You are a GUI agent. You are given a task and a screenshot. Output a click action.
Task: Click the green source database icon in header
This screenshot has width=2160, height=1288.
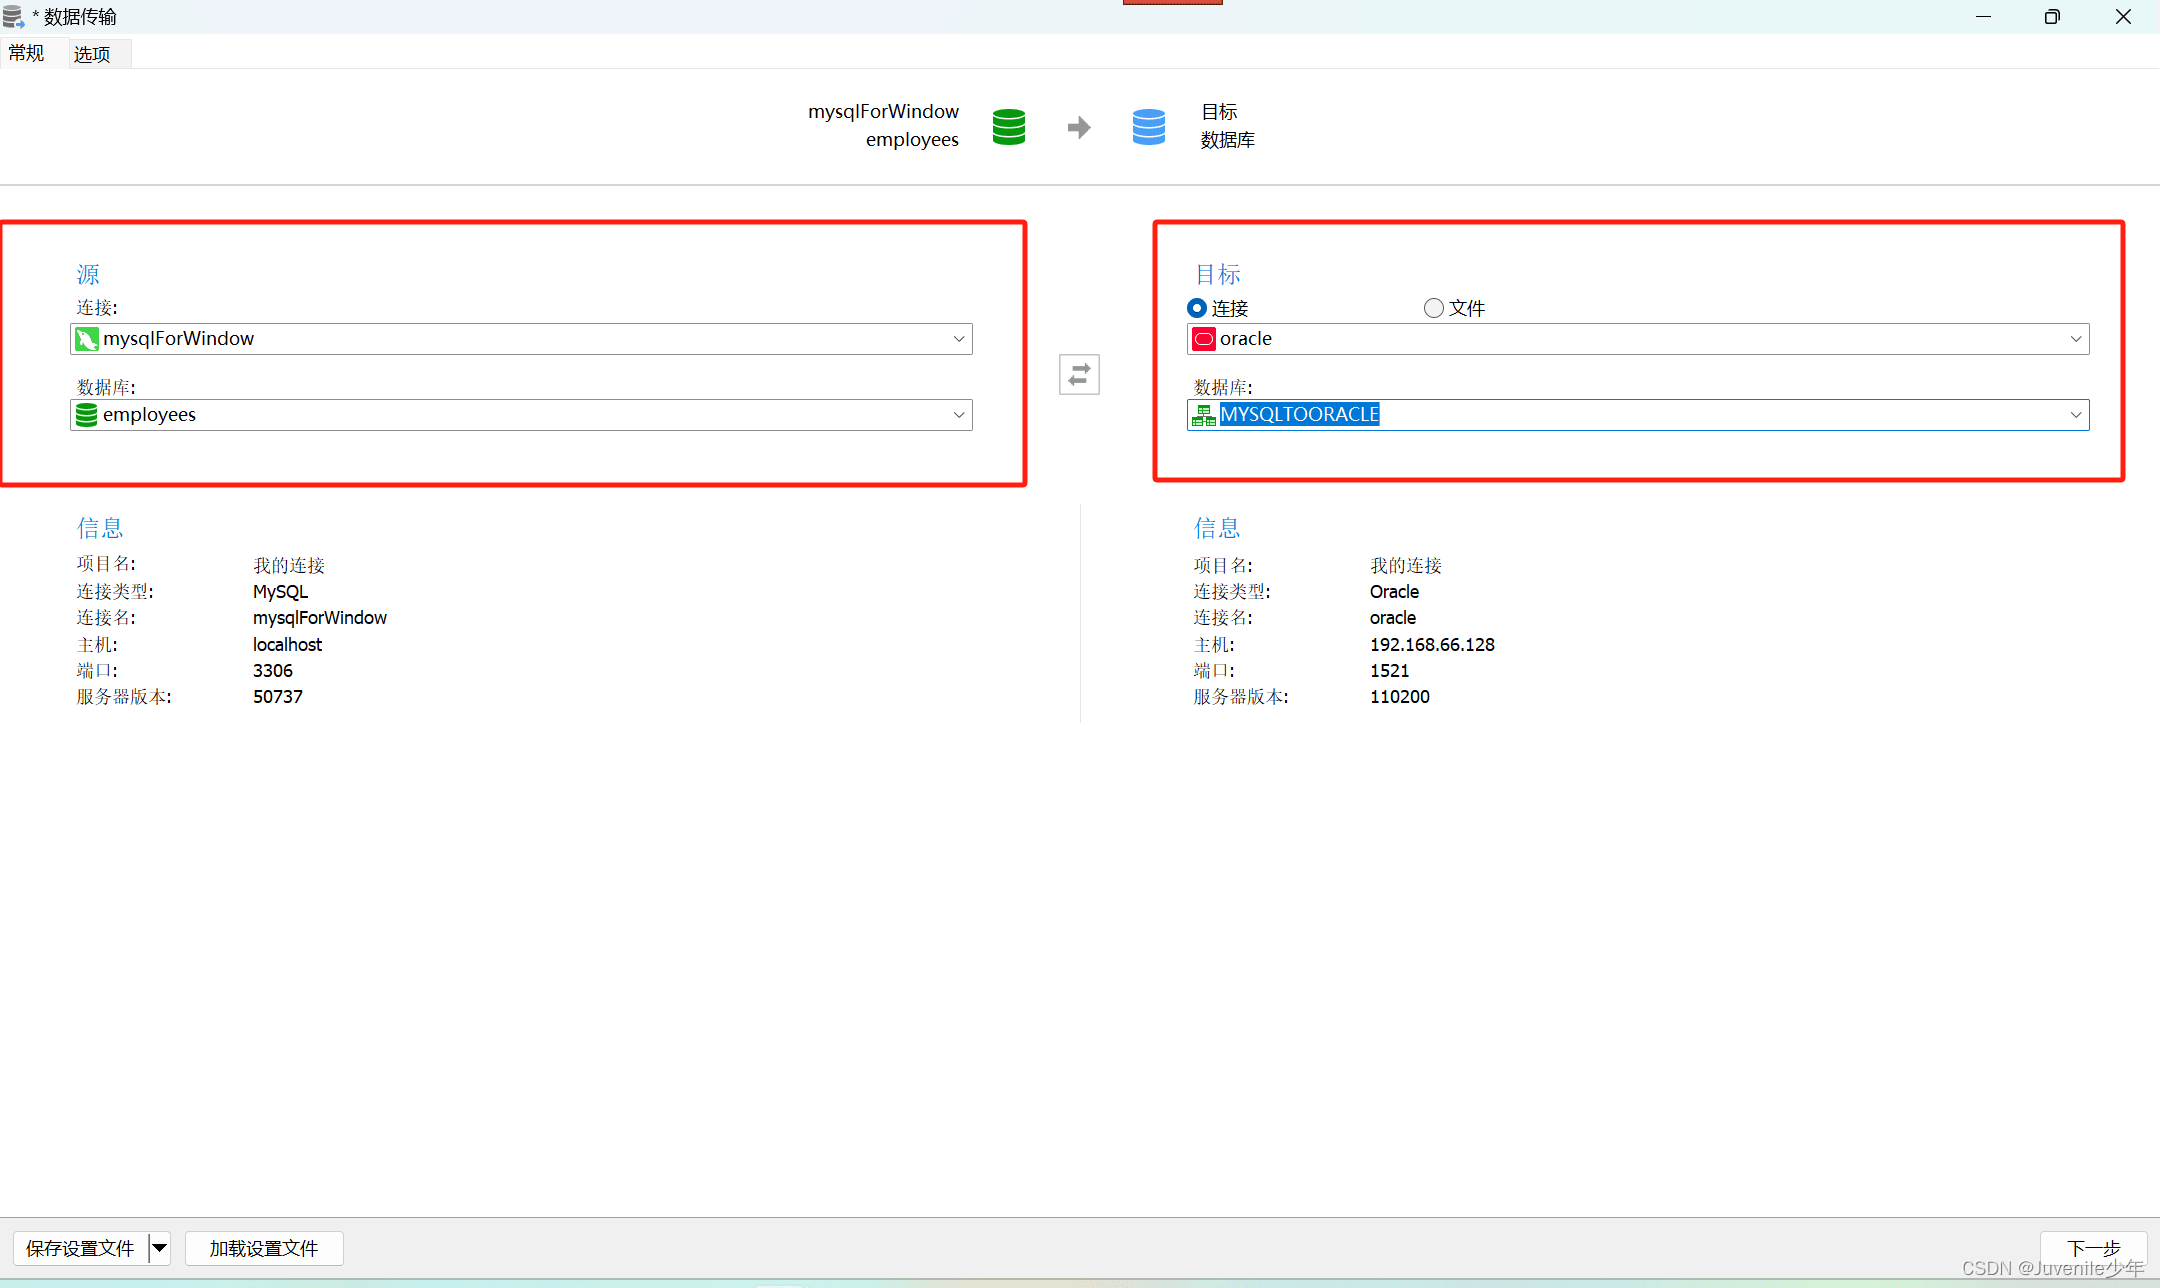click(1008, 127)
